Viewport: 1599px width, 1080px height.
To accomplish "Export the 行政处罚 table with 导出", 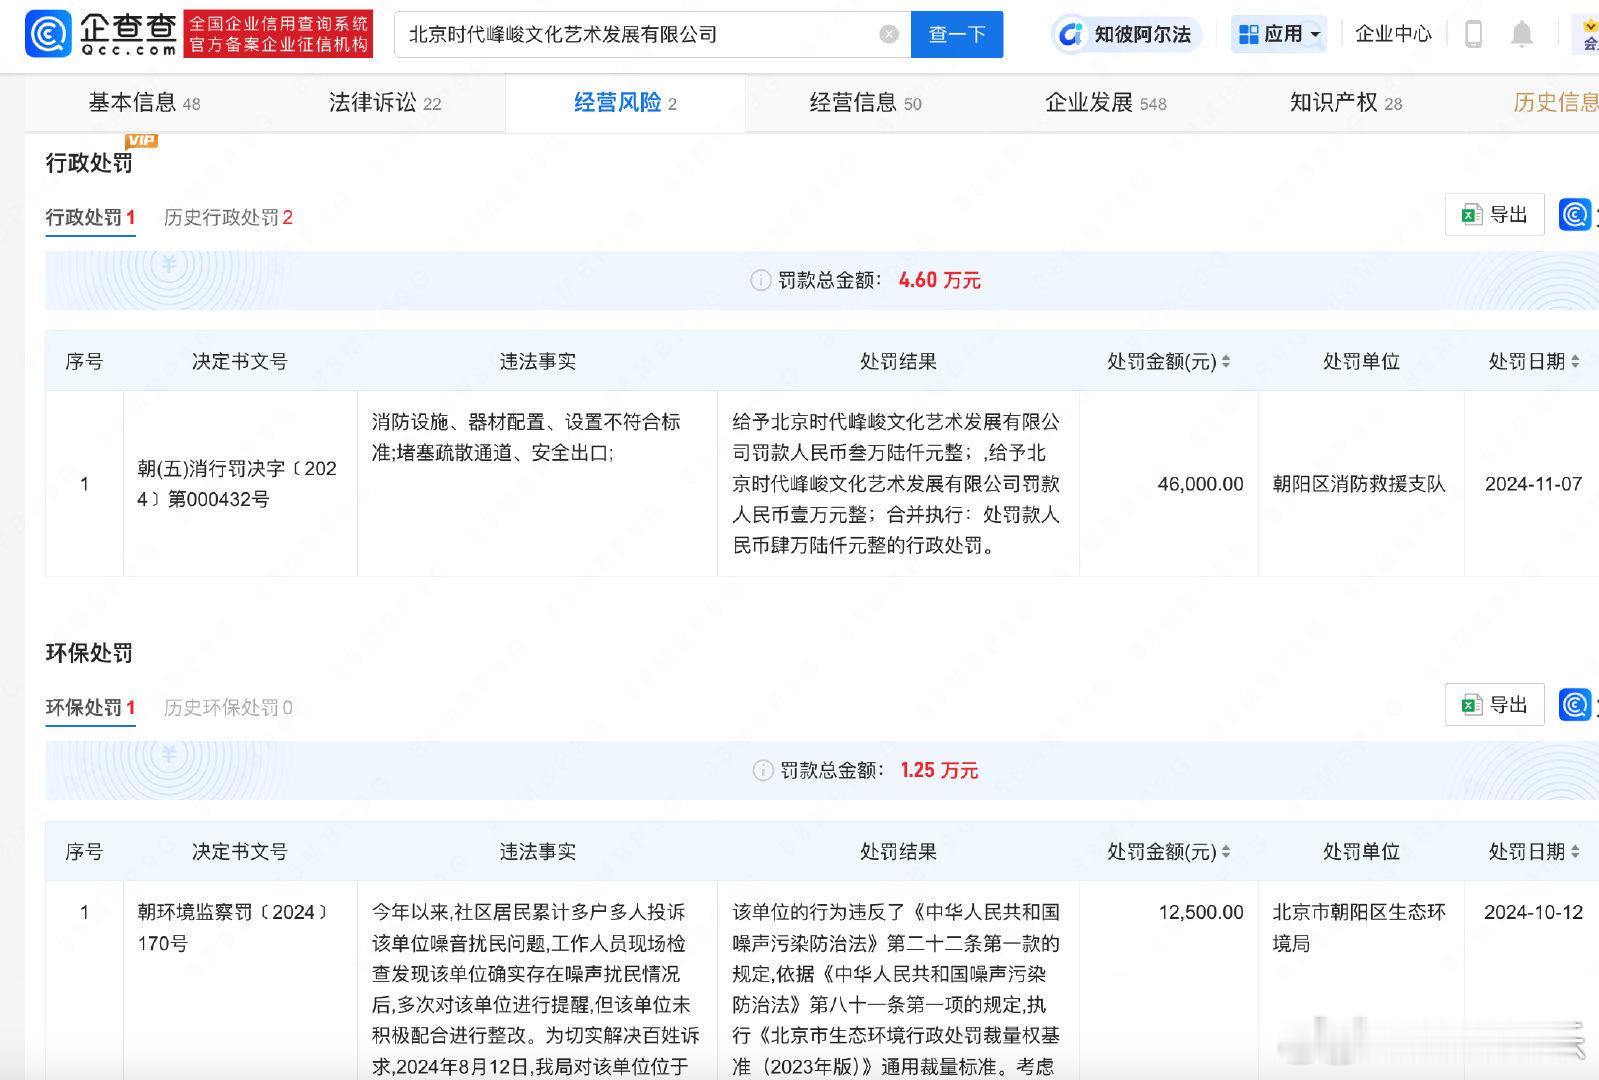I will pyautogui.click(x=1494, y=215).
